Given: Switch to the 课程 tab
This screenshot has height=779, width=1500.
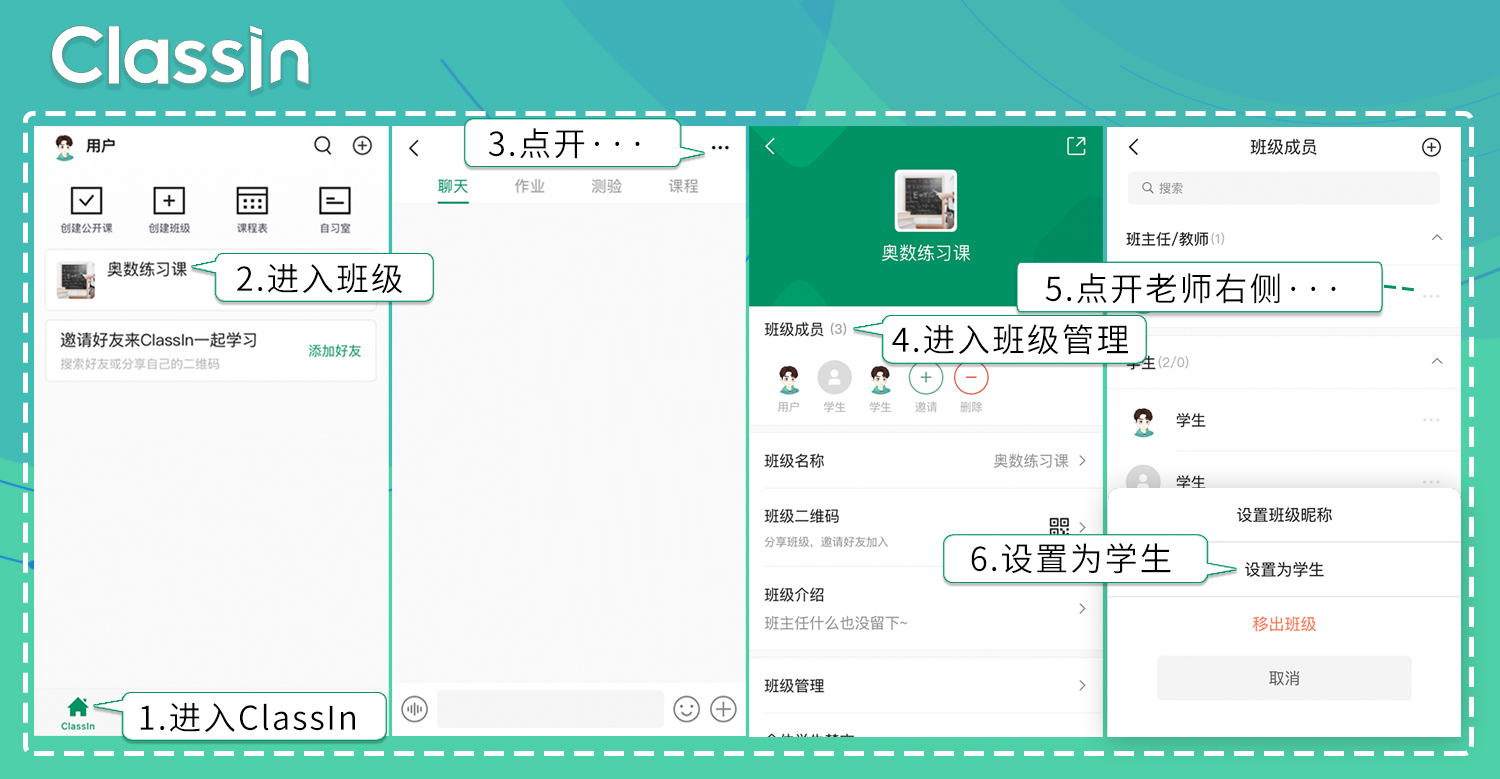Looking at the screenshot, I should click(684, 186).
